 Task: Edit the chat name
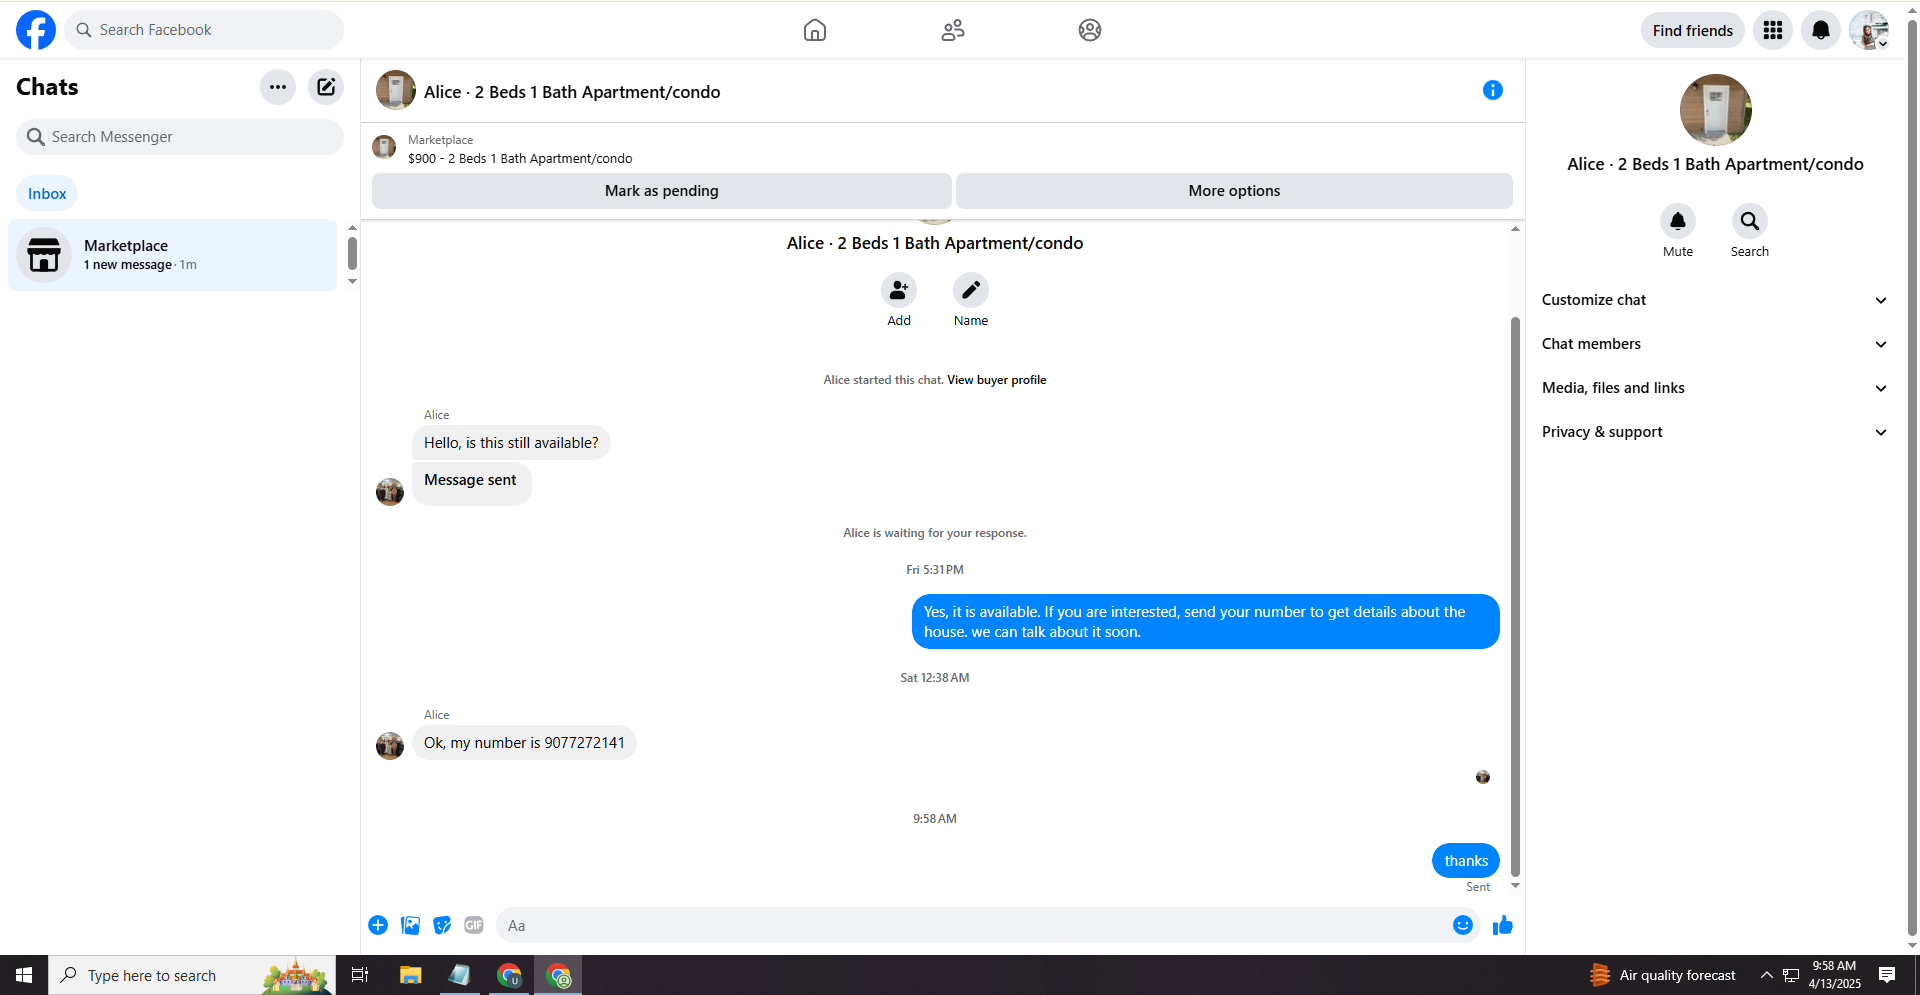[971, 290]
